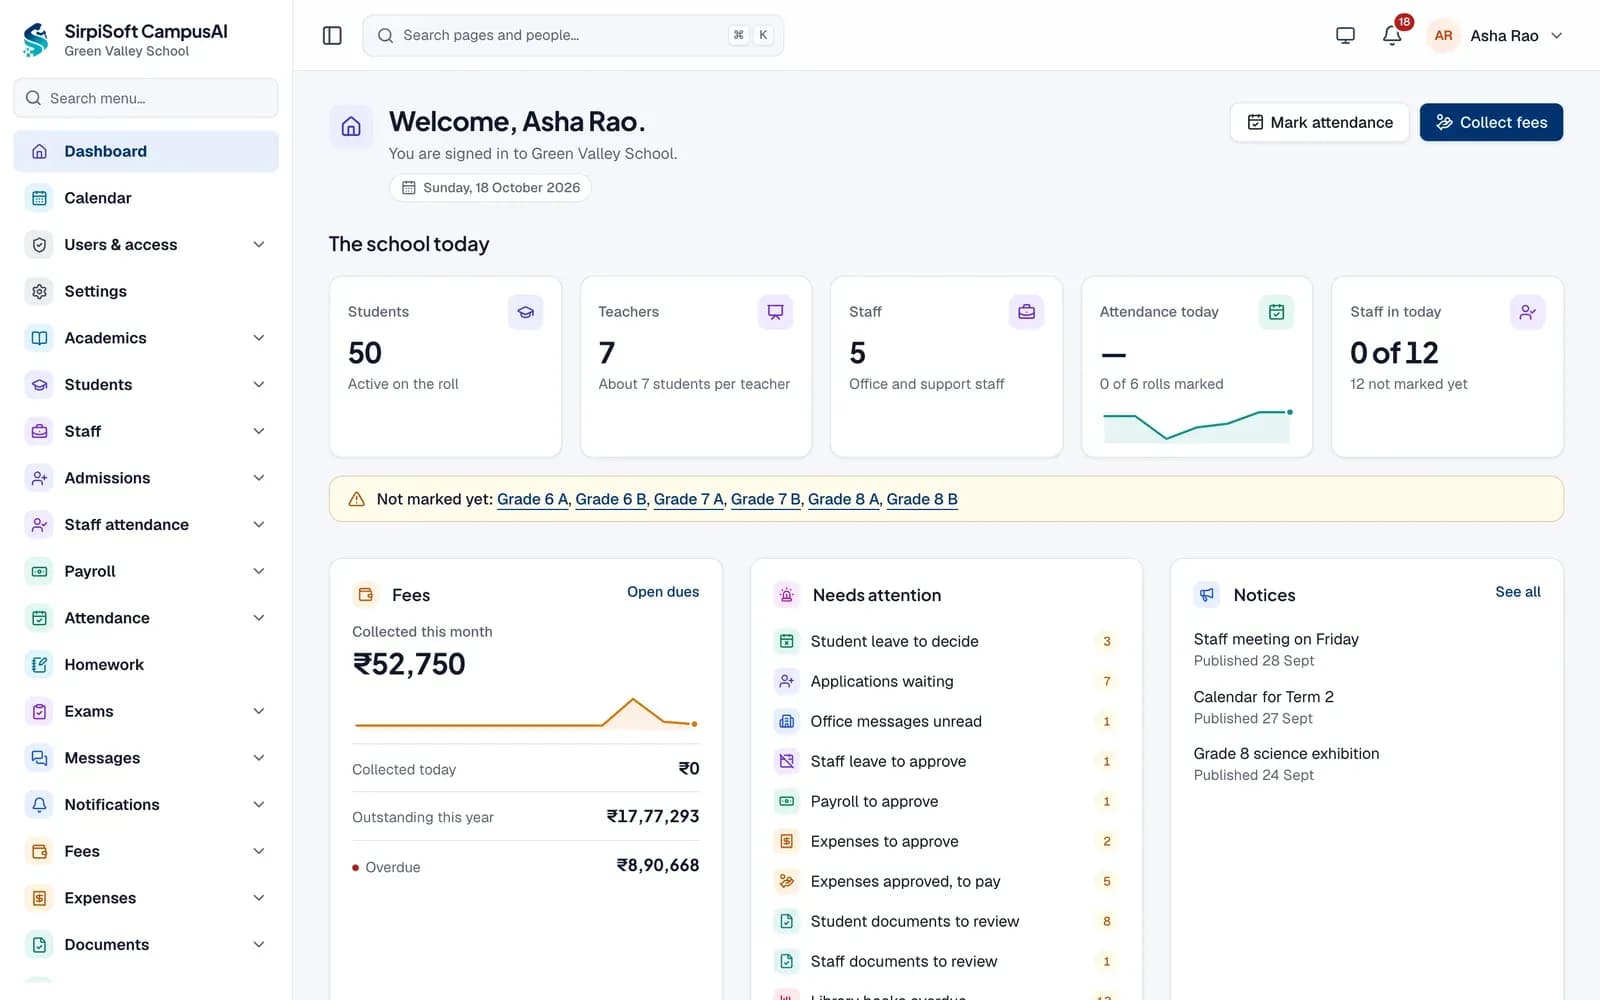Click the Notices megaphone icon
The width and height of the screenshot is (1600, 1000).
coord(1207,595)
